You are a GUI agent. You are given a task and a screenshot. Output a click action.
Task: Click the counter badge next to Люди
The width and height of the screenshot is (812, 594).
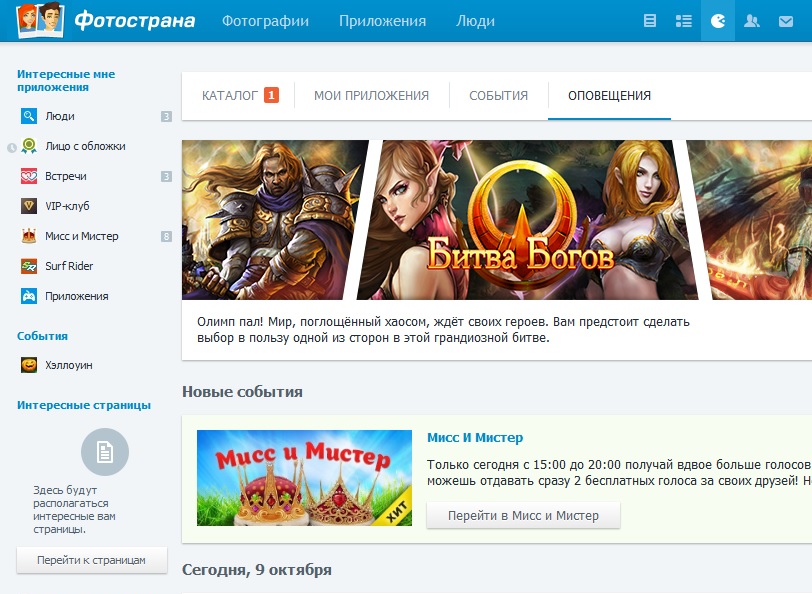point(166,117)
